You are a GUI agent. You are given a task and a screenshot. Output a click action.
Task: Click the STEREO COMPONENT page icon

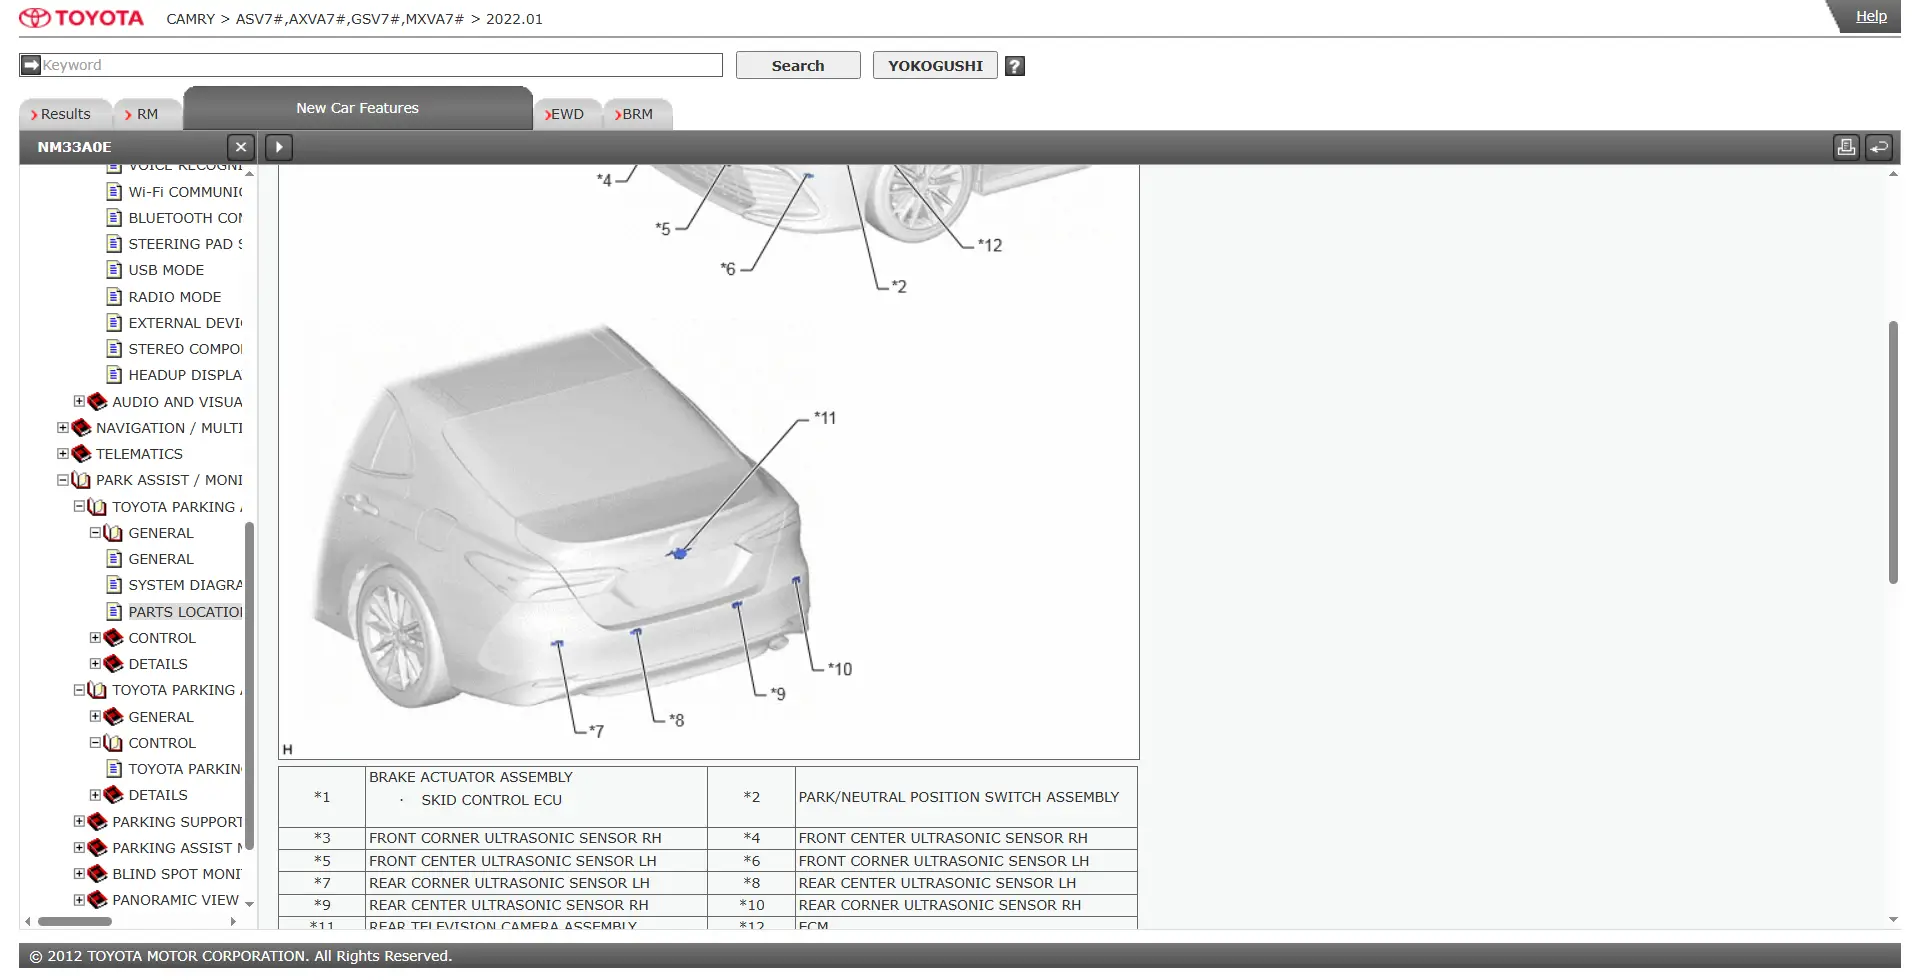[x=114, y=348]
